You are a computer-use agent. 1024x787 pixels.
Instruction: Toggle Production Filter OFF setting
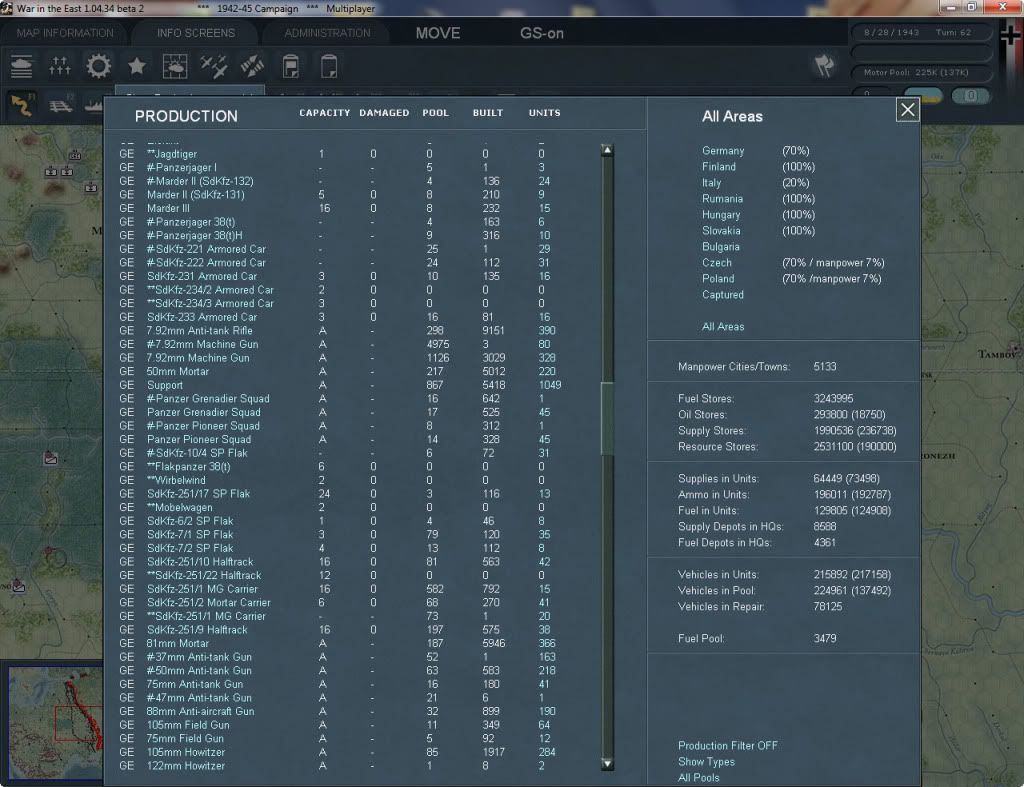pyautogui.click(x=728, y=746)
